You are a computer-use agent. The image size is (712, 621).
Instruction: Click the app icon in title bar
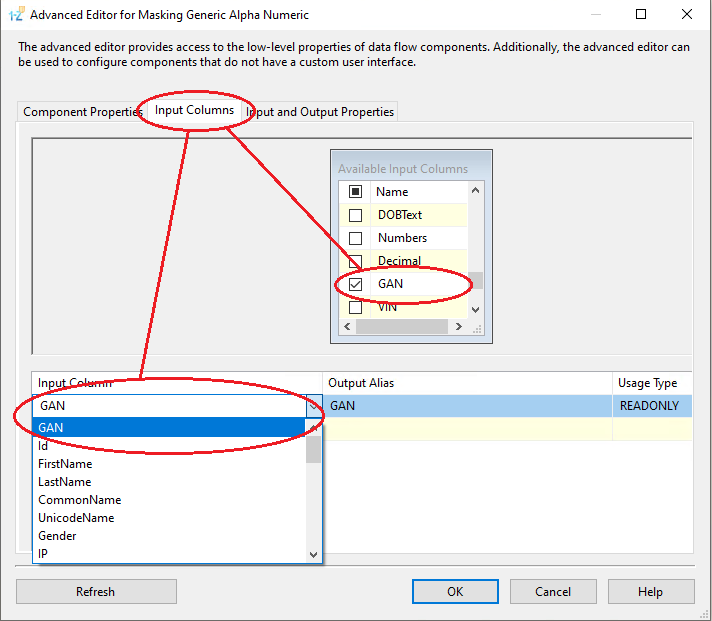point(15,15)
